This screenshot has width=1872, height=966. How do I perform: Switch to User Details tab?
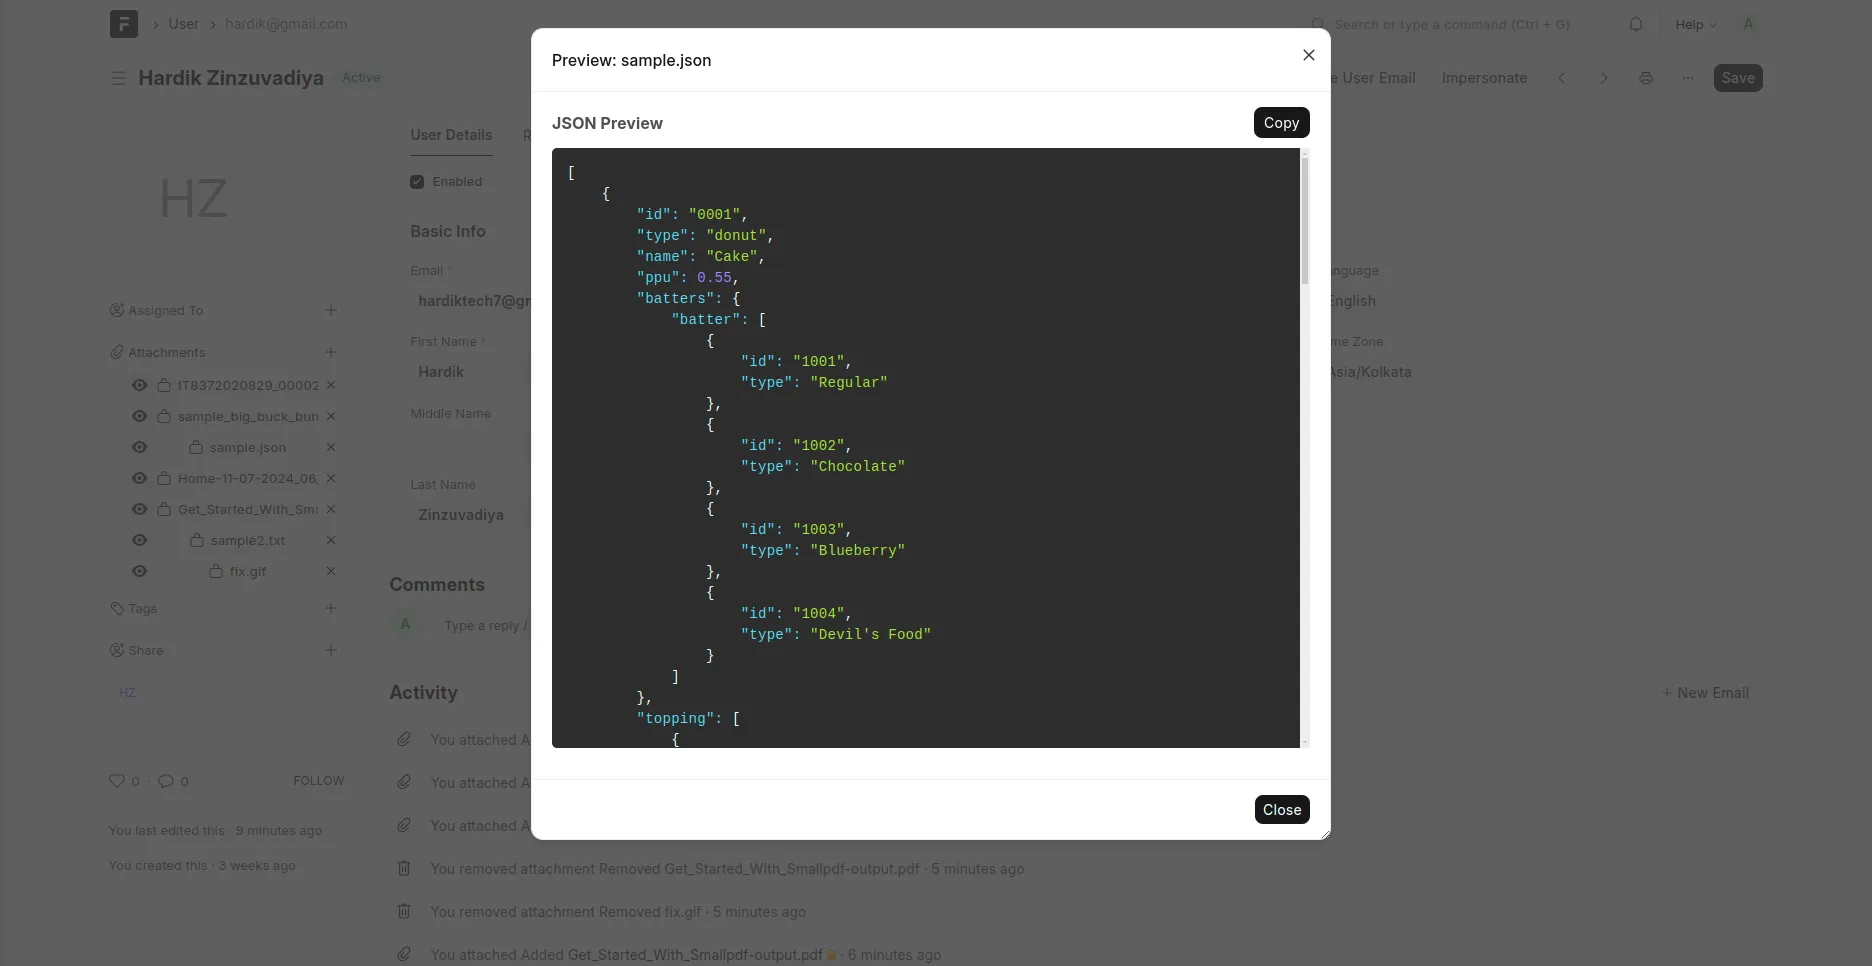451,135
